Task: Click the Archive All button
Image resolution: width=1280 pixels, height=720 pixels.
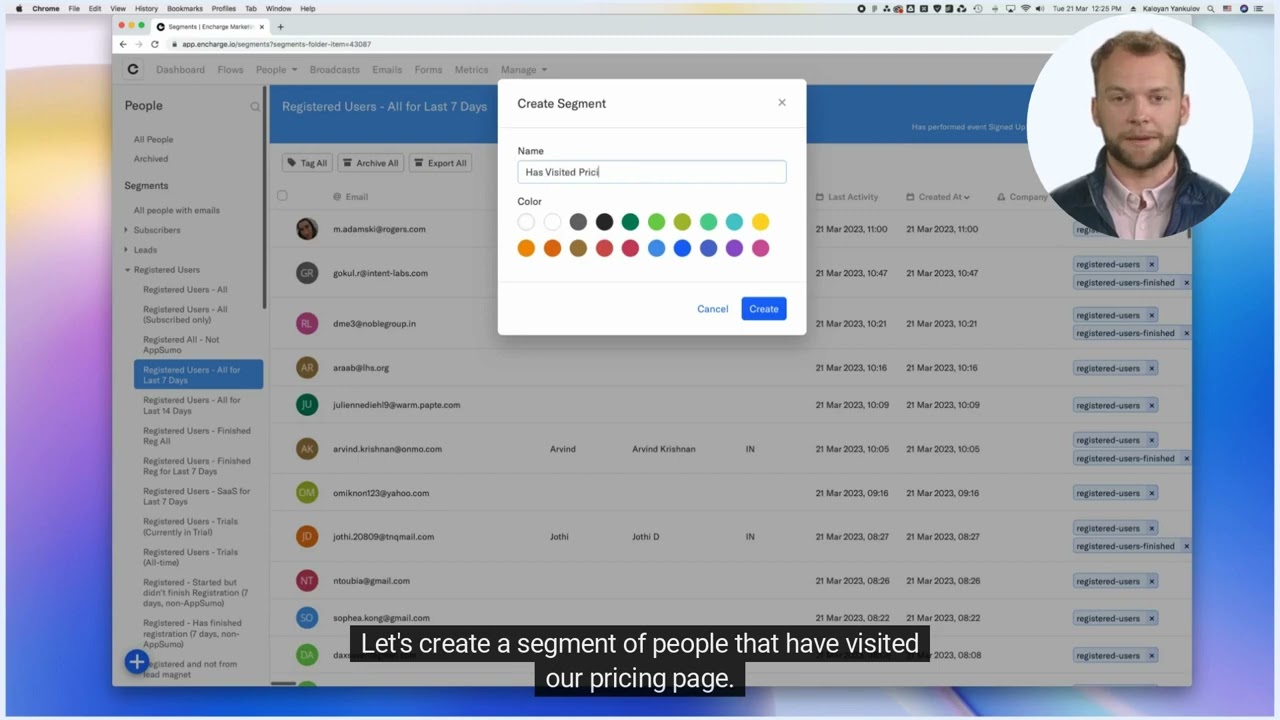Action: coord(370,163)
